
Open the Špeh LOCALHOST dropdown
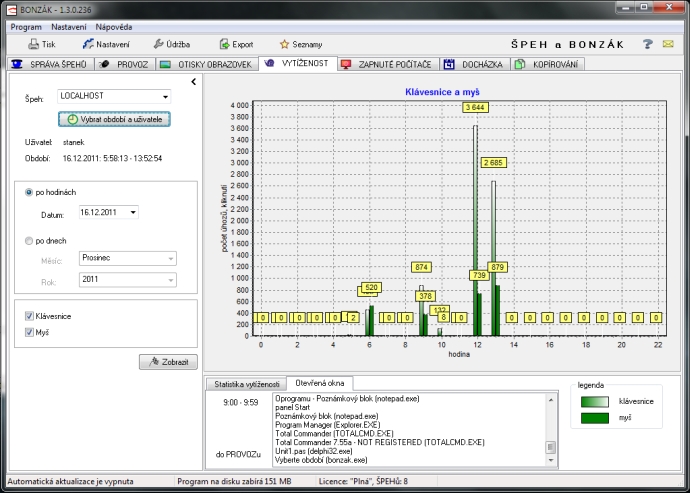point(114,96)
